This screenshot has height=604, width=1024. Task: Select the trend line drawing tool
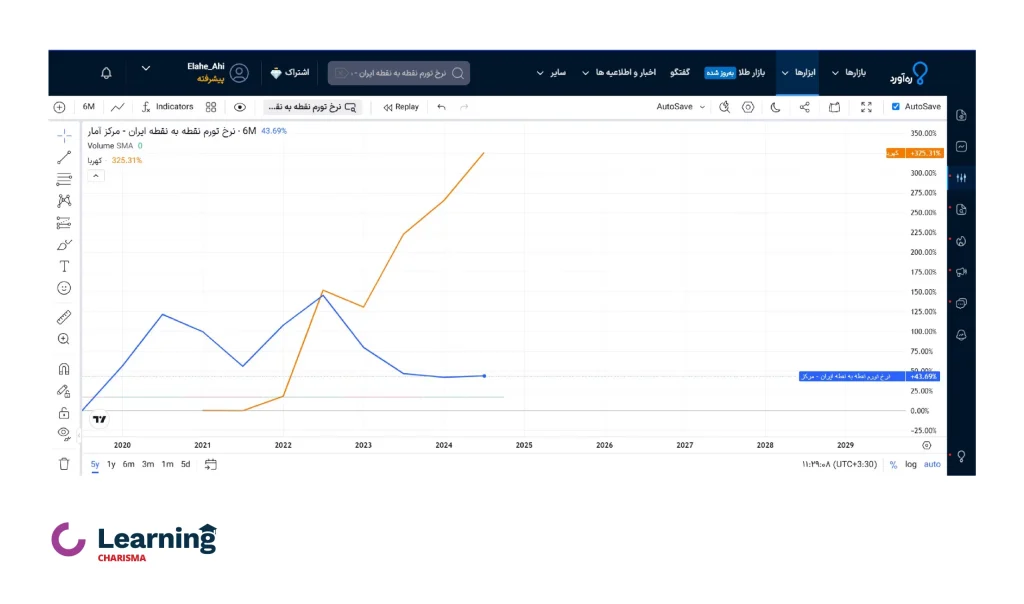(64, 157)
